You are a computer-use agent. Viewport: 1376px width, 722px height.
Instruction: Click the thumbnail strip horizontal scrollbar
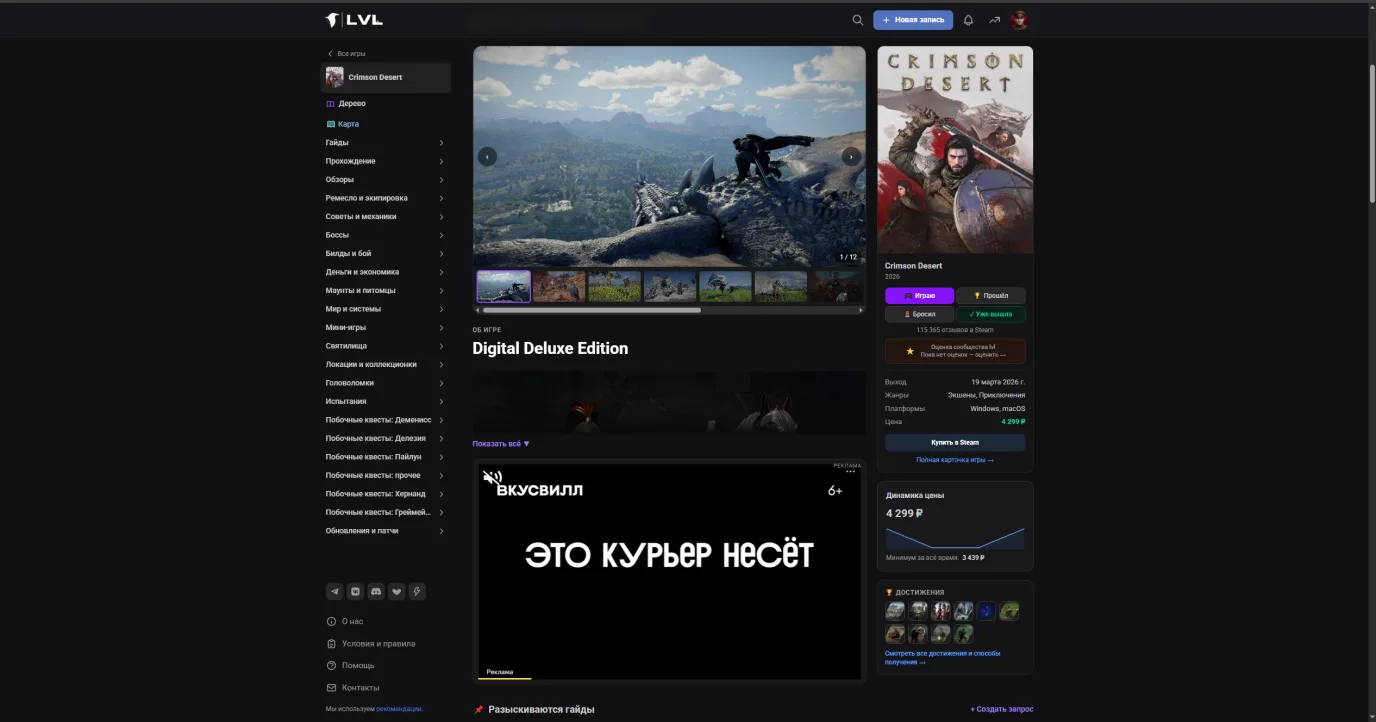point(590,310)
